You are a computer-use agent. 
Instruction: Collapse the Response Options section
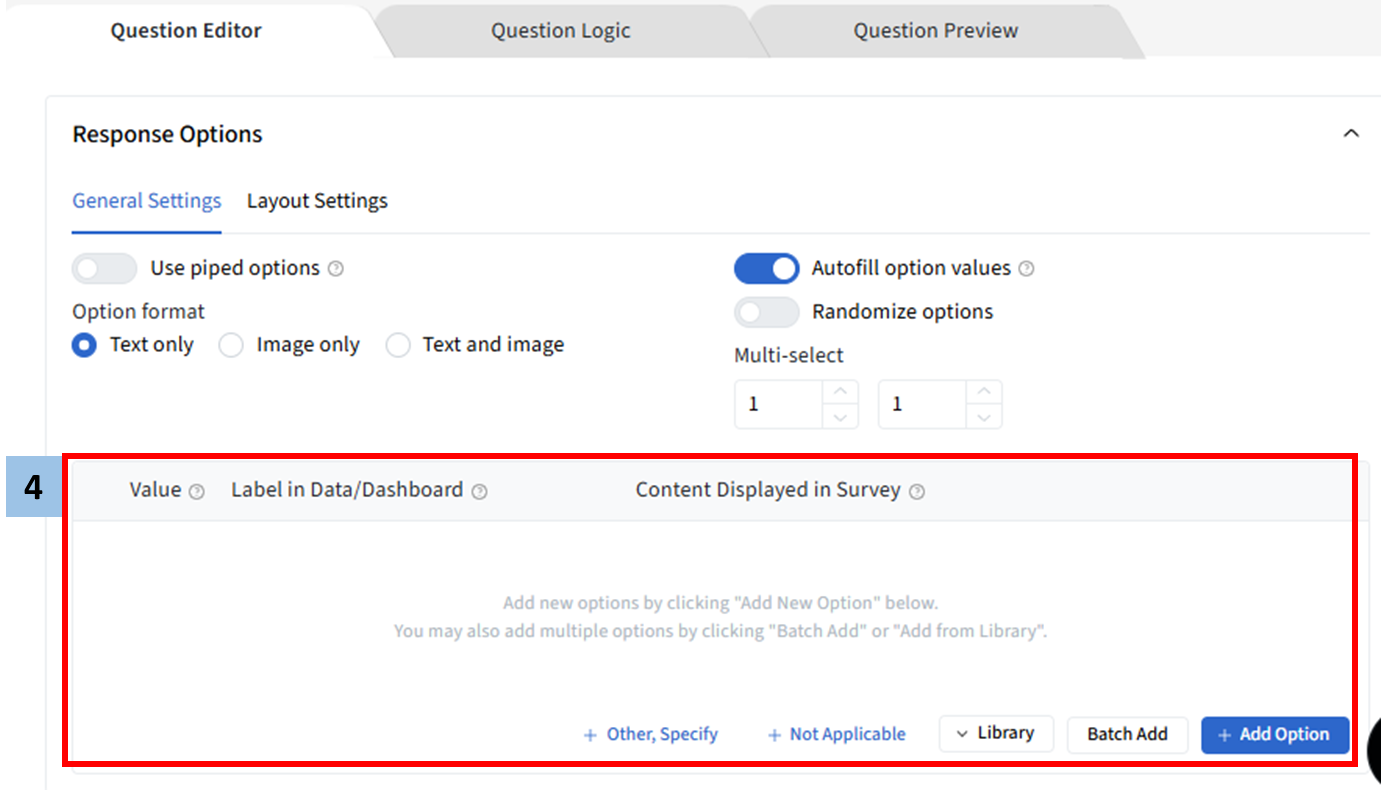(x=1351, y=134)
